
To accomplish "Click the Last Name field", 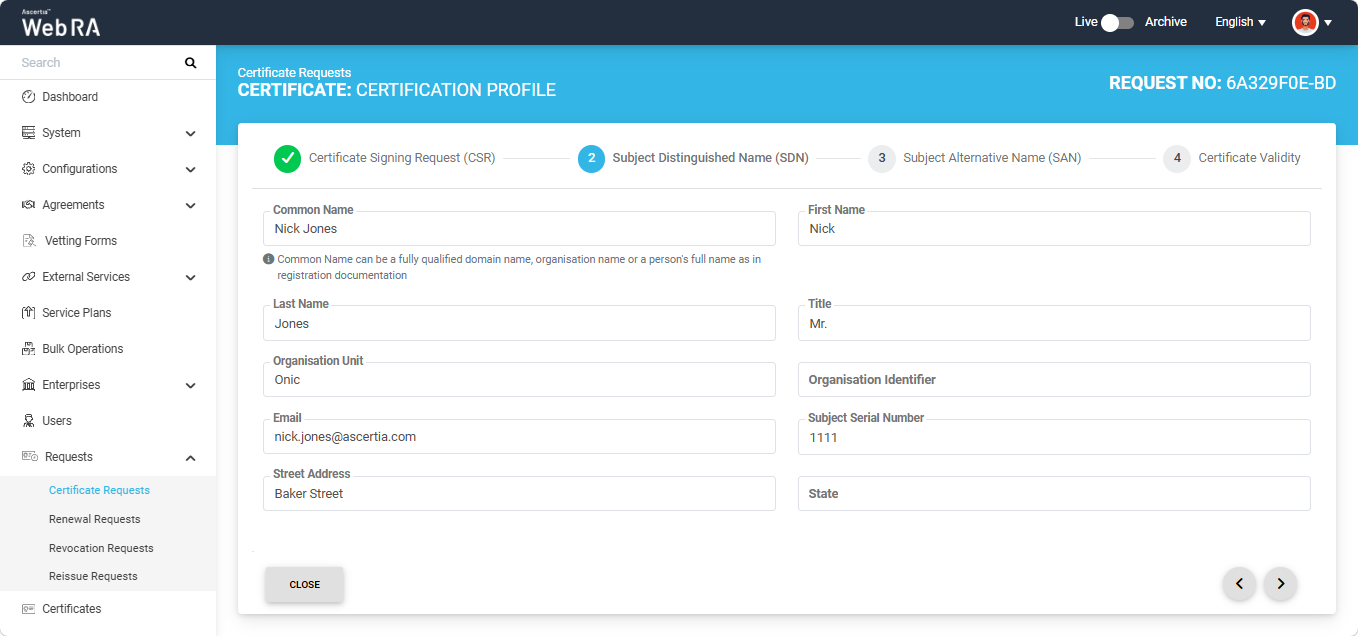I will [x=519, y=323].
